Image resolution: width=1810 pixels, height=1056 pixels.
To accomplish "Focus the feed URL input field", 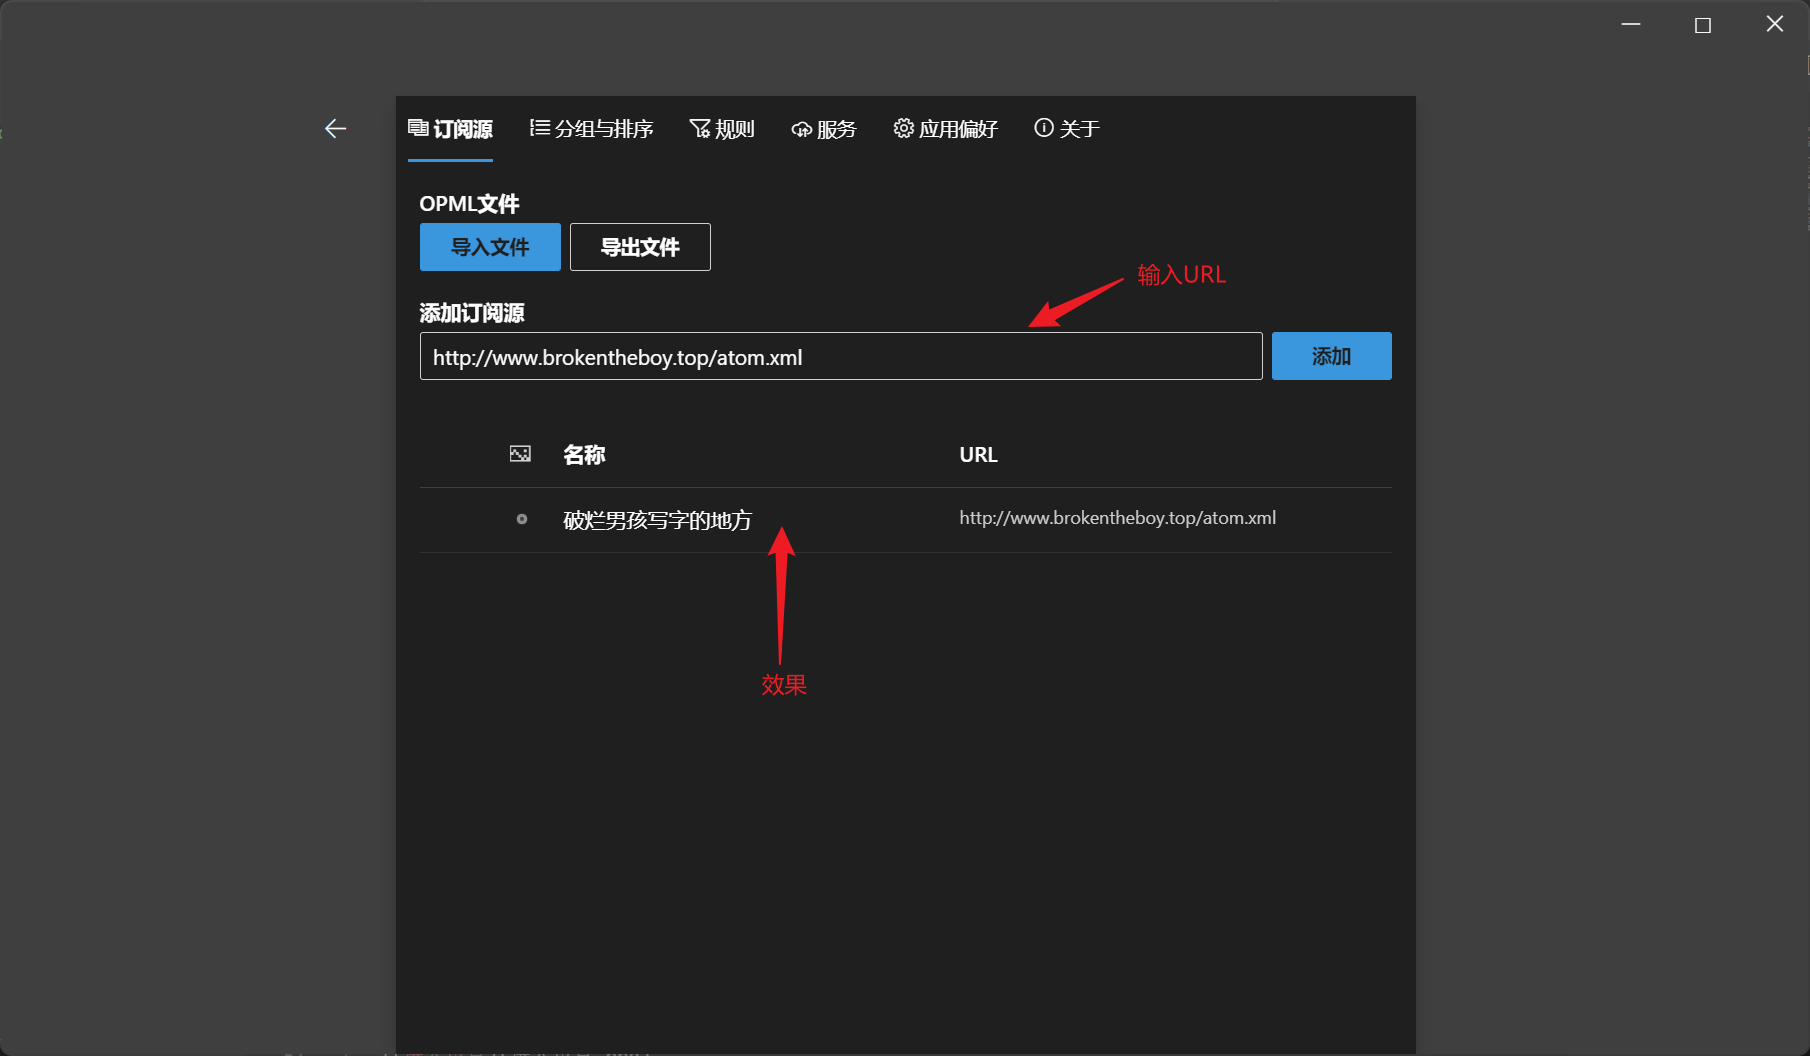I will tap(841, 357).
